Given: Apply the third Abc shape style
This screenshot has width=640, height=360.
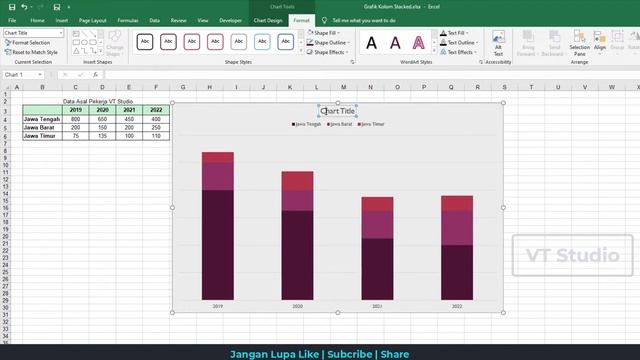Looking at the screenshot, I should [x=192, y=42].
